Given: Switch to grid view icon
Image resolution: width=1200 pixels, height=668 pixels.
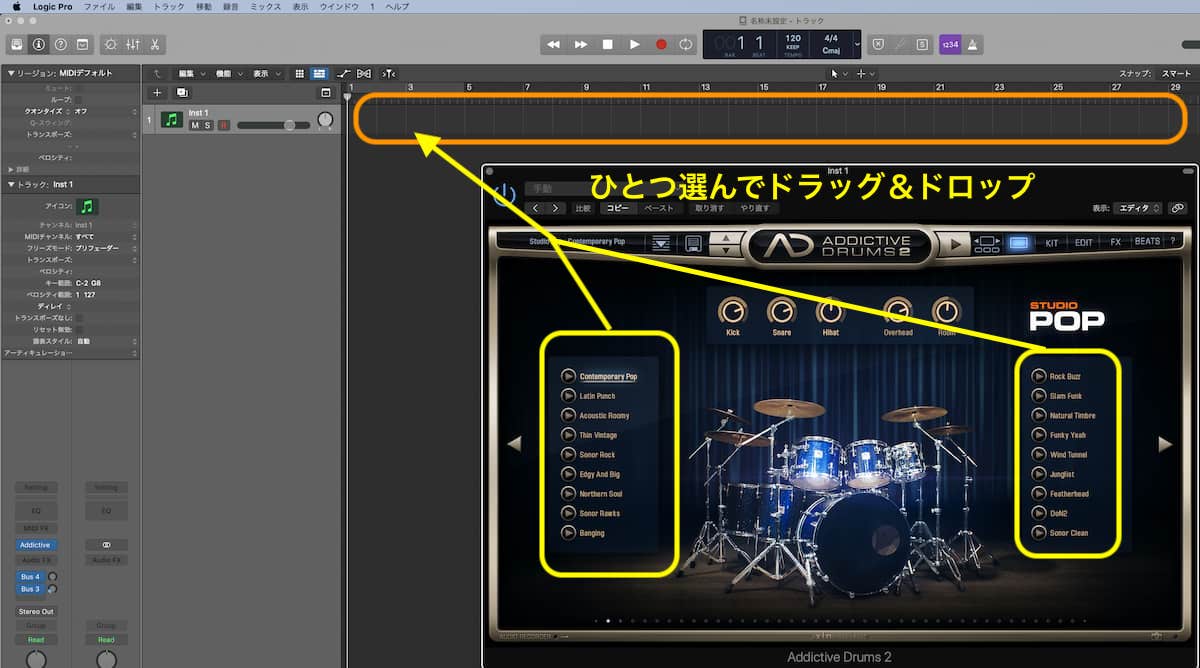Looking at the screenshot, I should coord(300,73).
